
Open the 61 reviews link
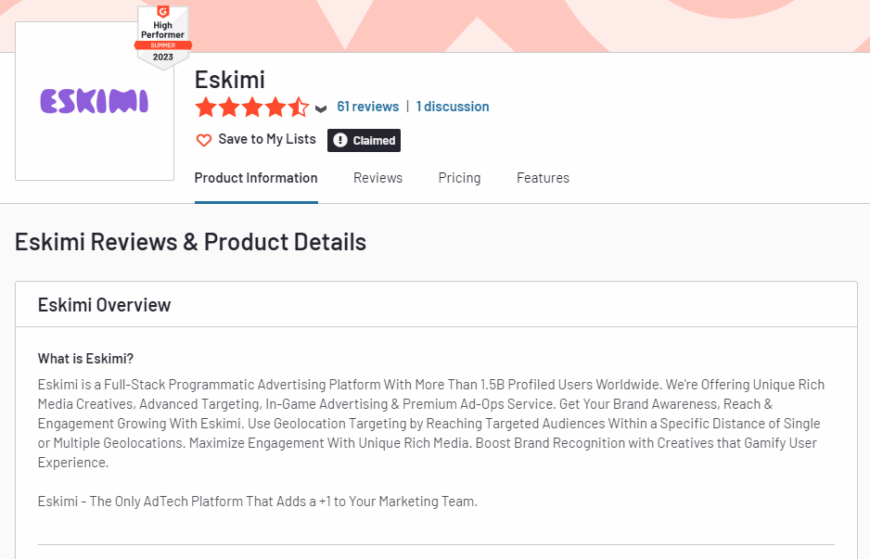367,107
